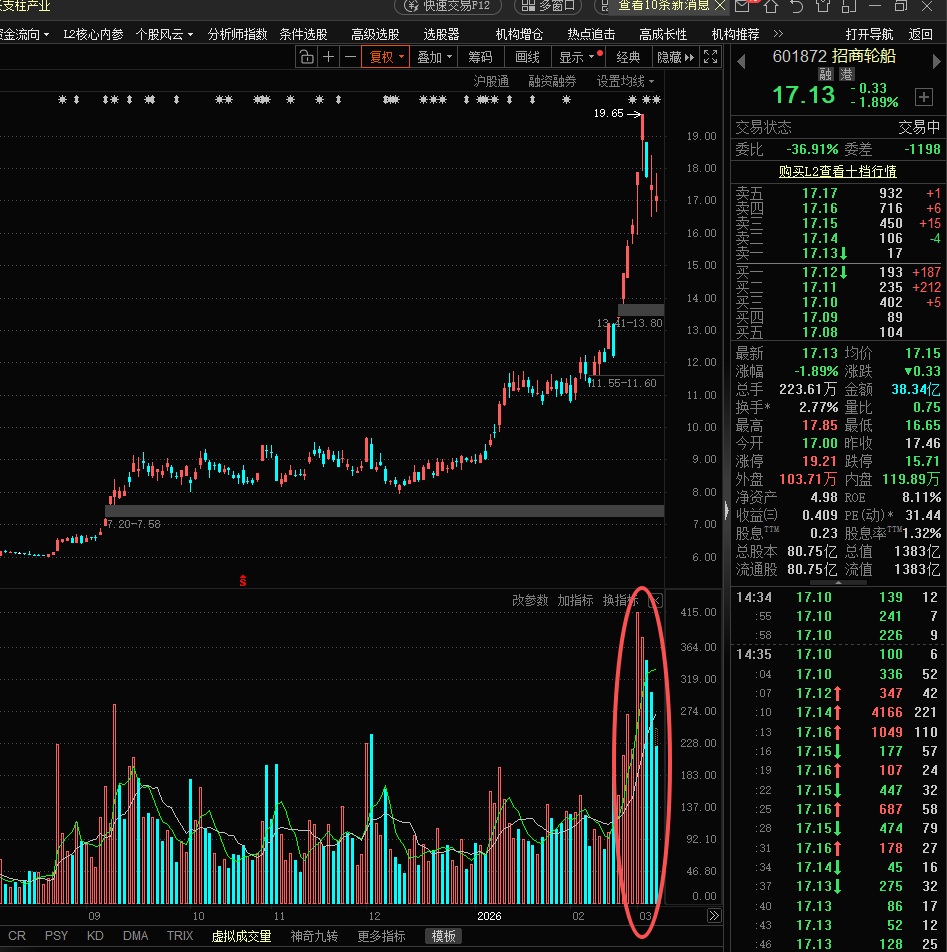Click 购买L2查看十档行情 link
This screenshot has width=947, height=952.
click(837, 171)
